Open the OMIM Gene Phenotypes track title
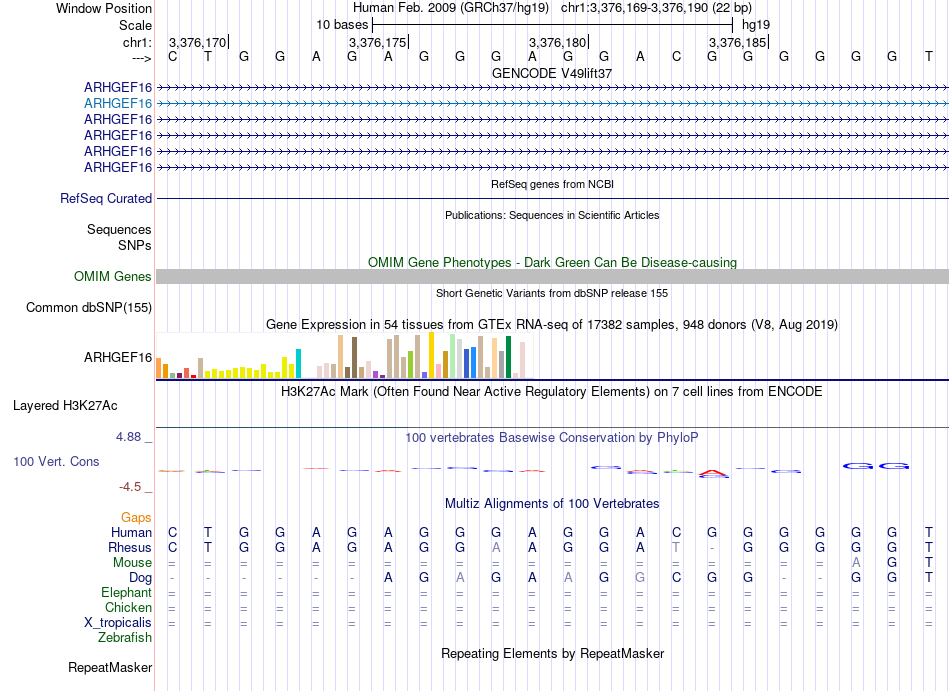 tap(552, 262)
